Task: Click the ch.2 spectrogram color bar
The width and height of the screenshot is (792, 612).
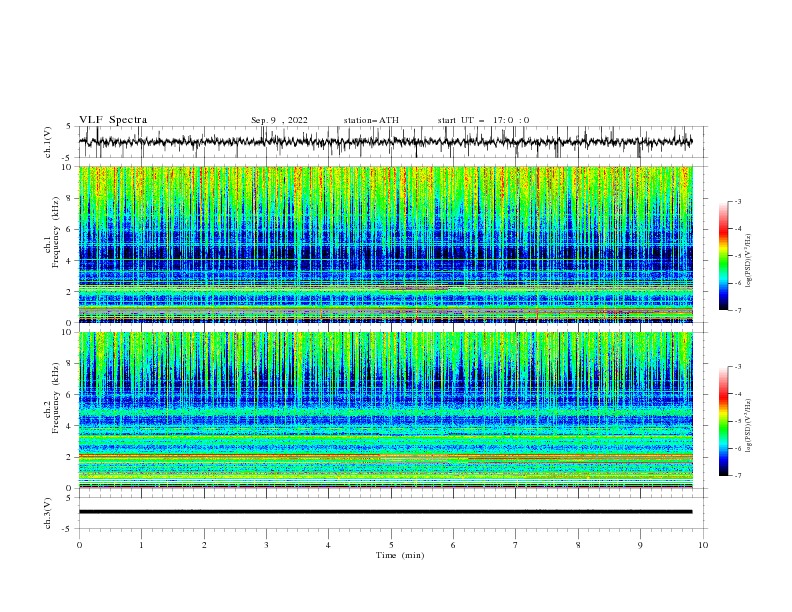Action: 723,421
